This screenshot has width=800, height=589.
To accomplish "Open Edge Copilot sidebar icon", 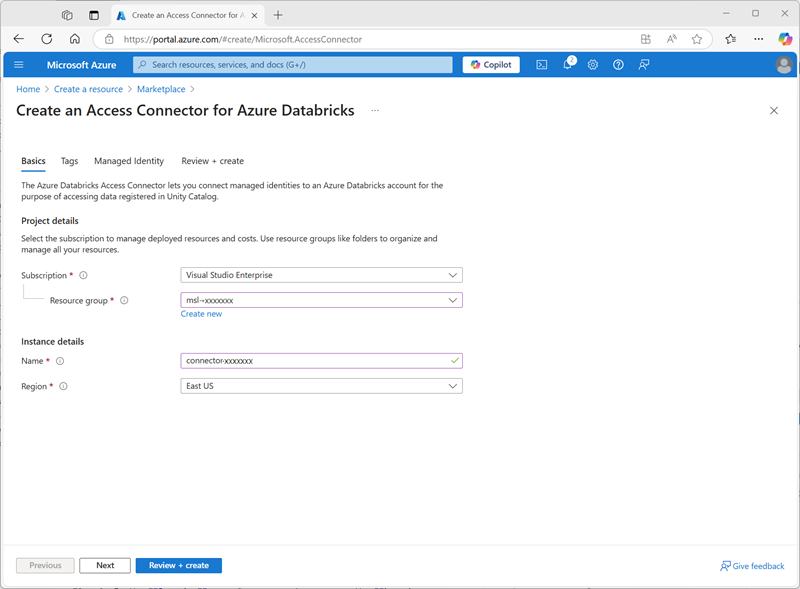I will pos(785,39).
